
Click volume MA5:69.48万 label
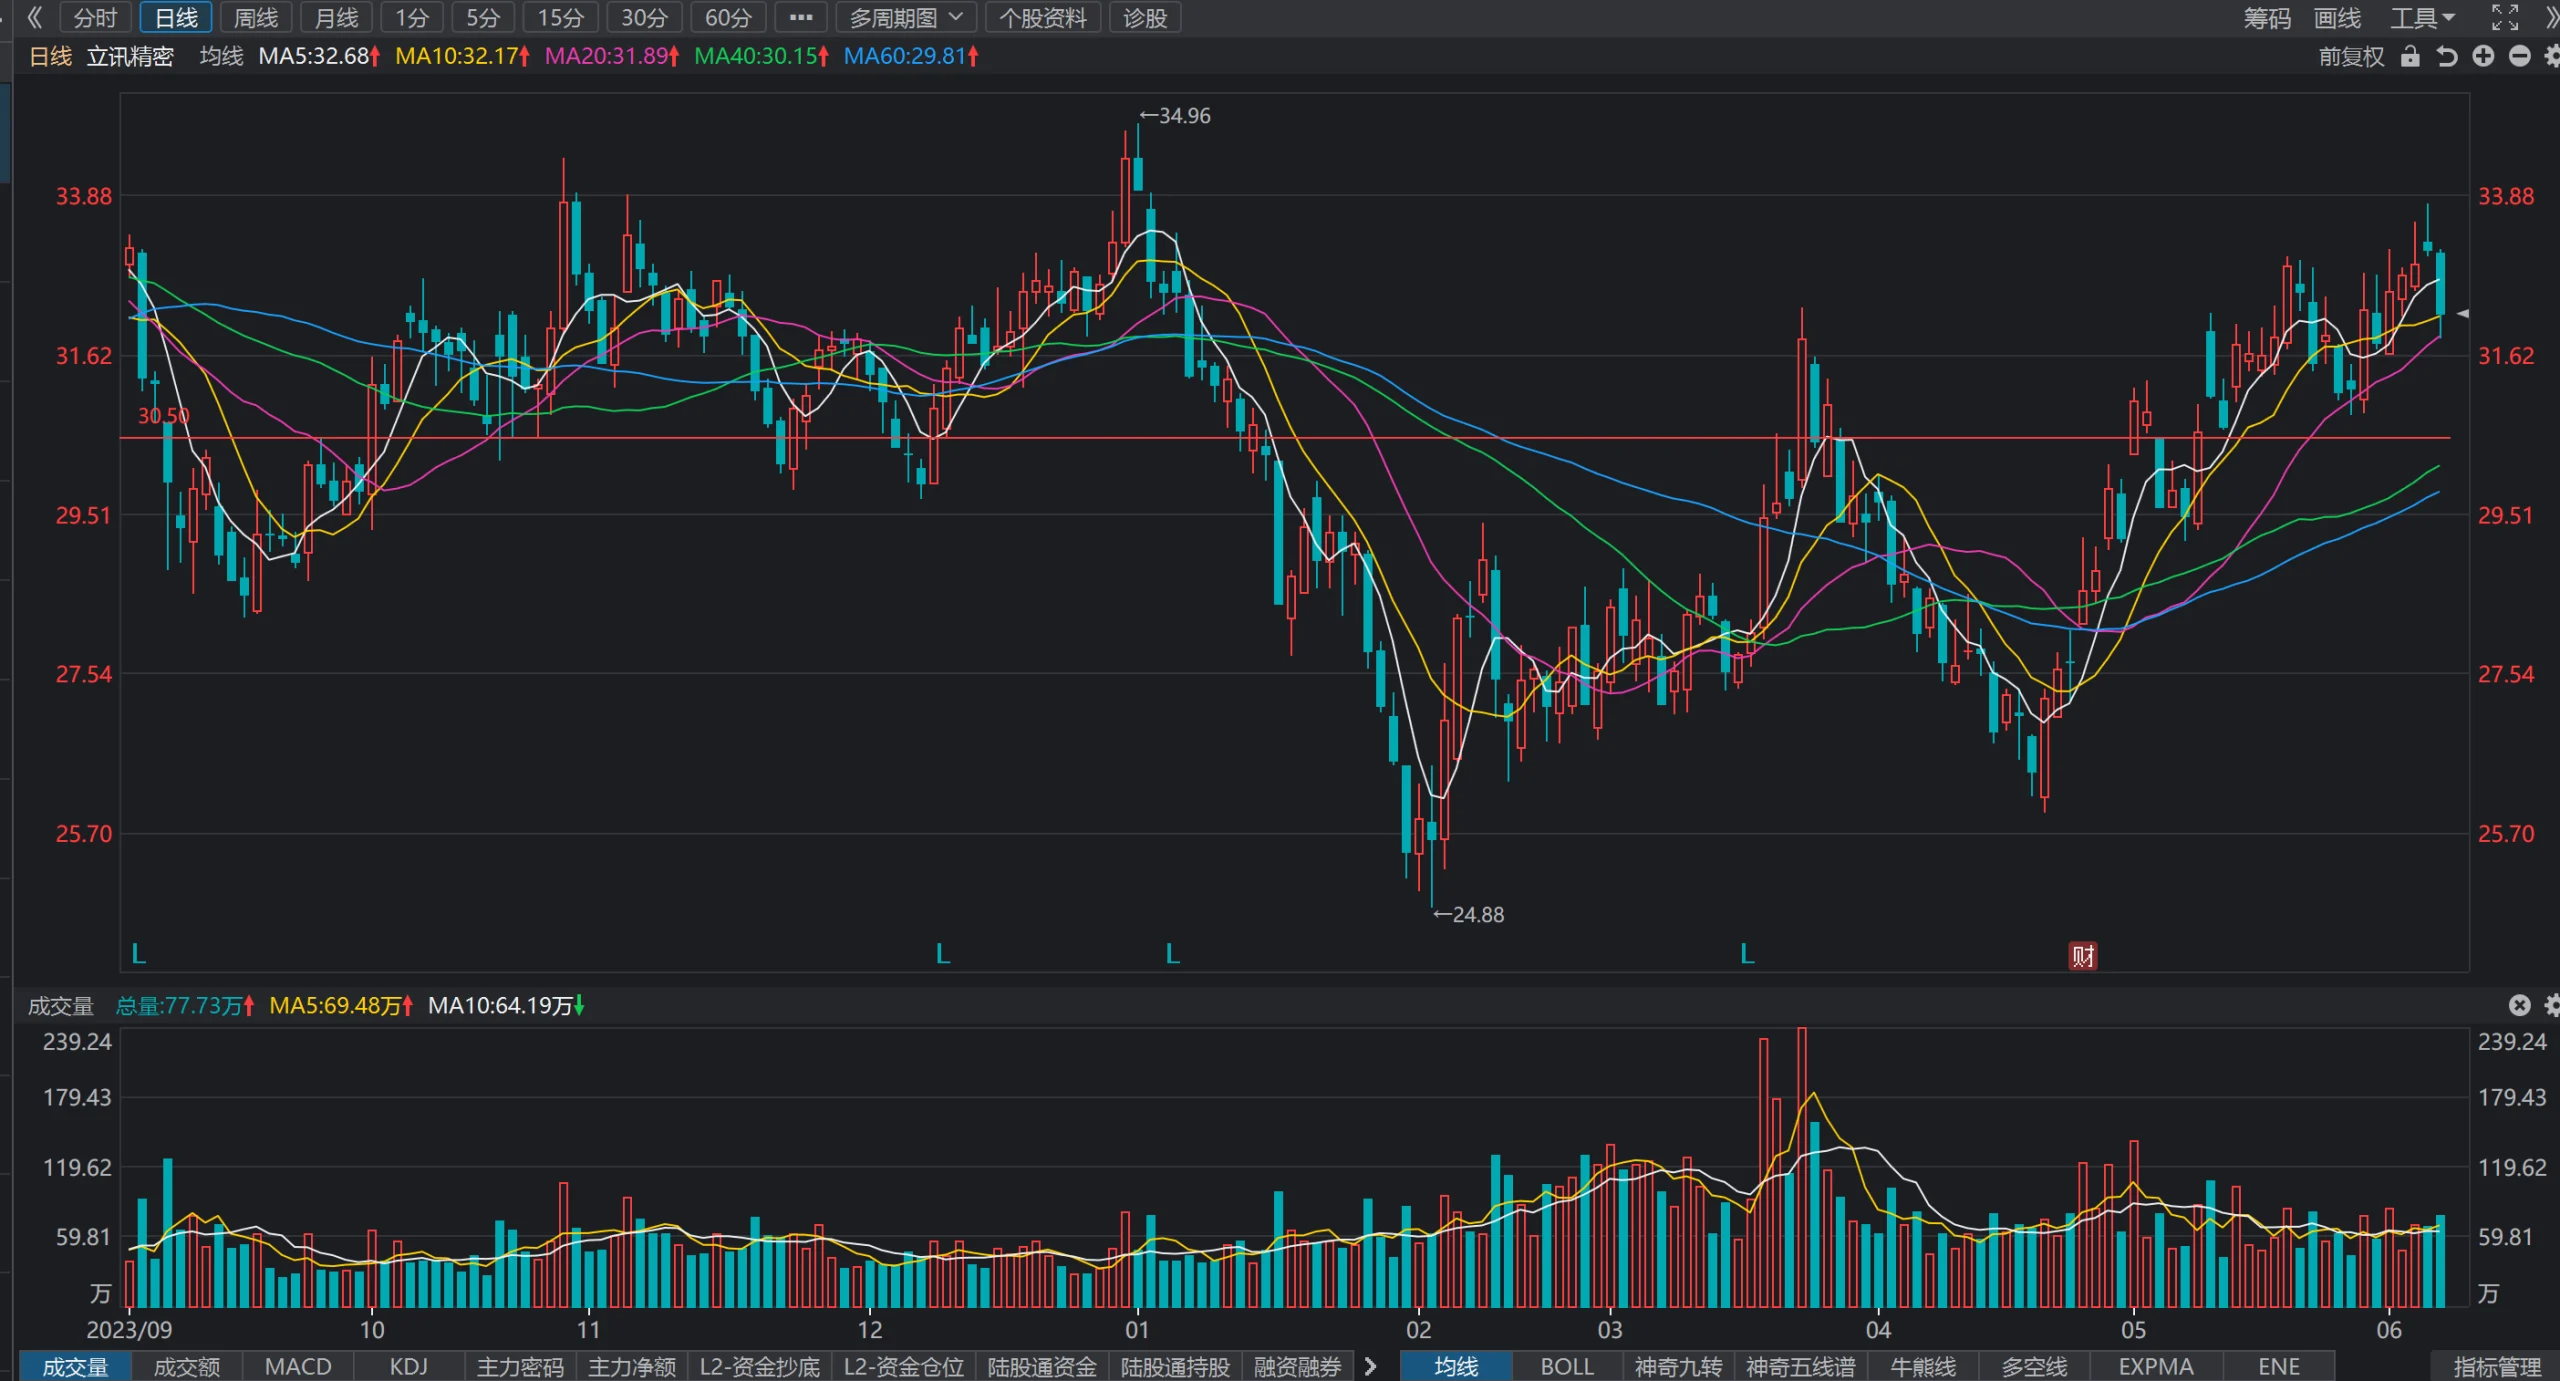pos(341,1006)
